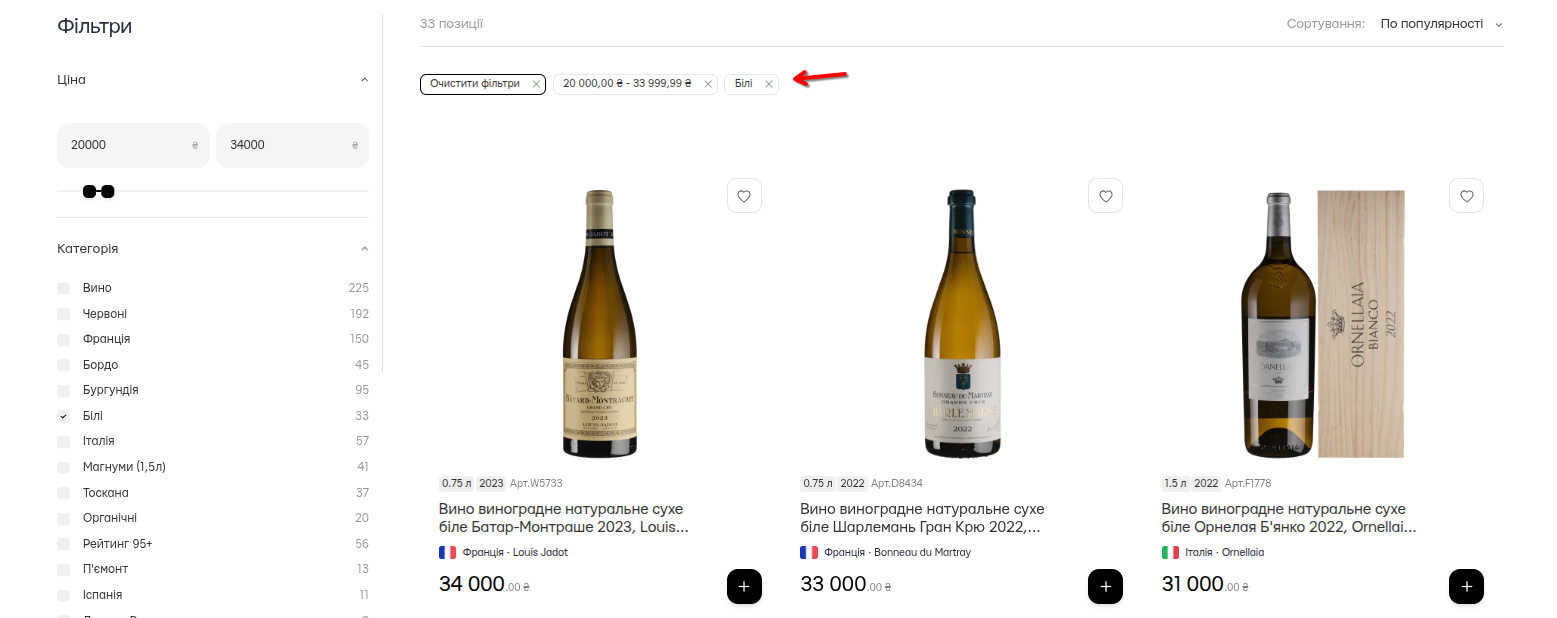Add the 33 000 ₴ Charlemagne wine to cart
Screen dimensions: 1557x618
[1105, 587]
